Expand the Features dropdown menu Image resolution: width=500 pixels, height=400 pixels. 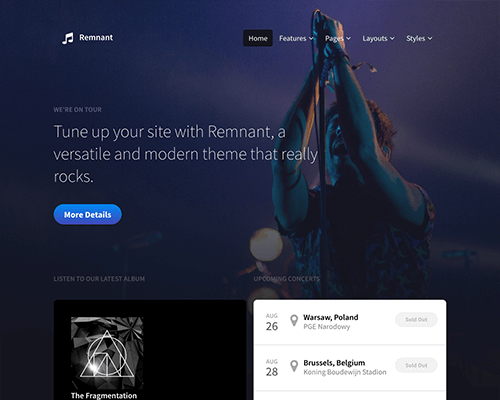(x=296, y=38)
